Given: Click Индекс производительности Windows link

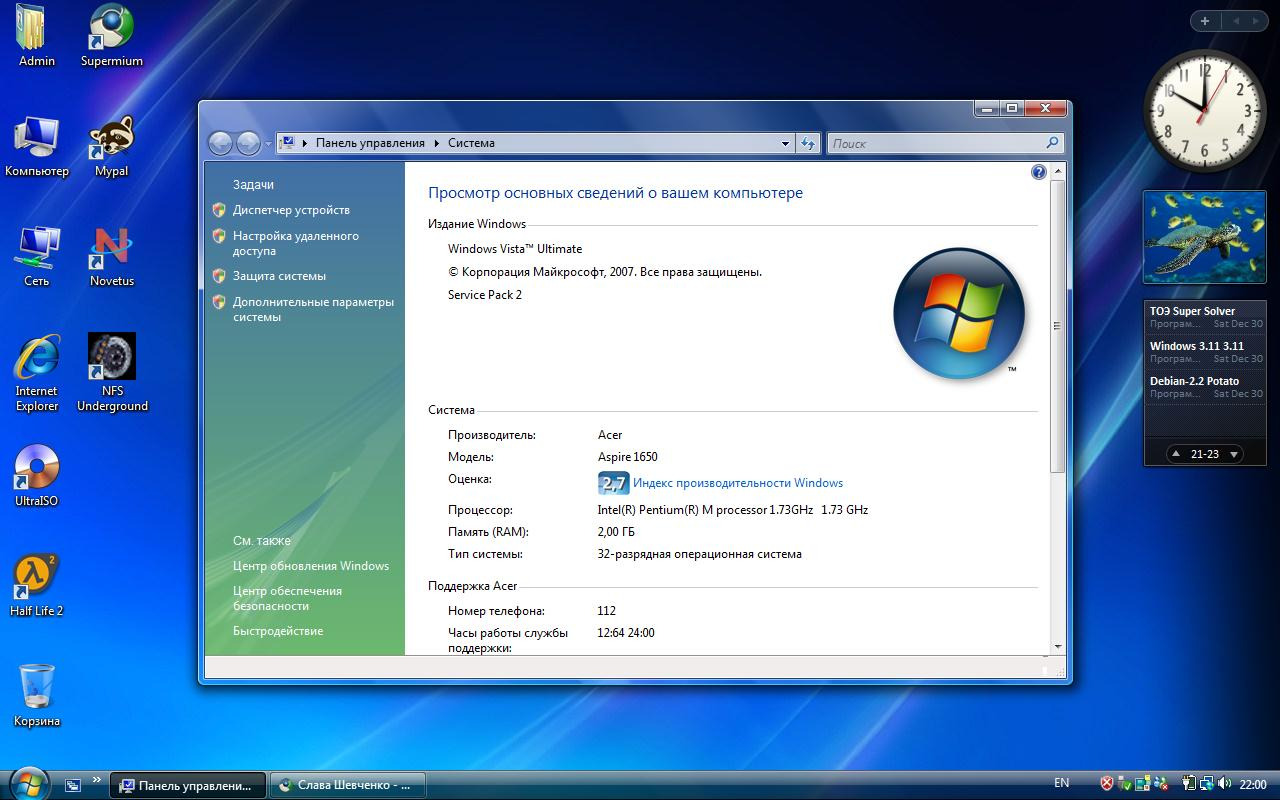Looking at the screenshot, I should click(737, 483).
